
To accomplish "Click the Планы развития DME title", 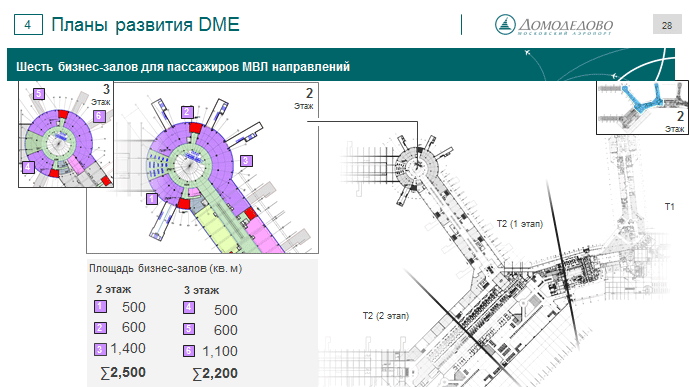I will (x=145, y=25).
